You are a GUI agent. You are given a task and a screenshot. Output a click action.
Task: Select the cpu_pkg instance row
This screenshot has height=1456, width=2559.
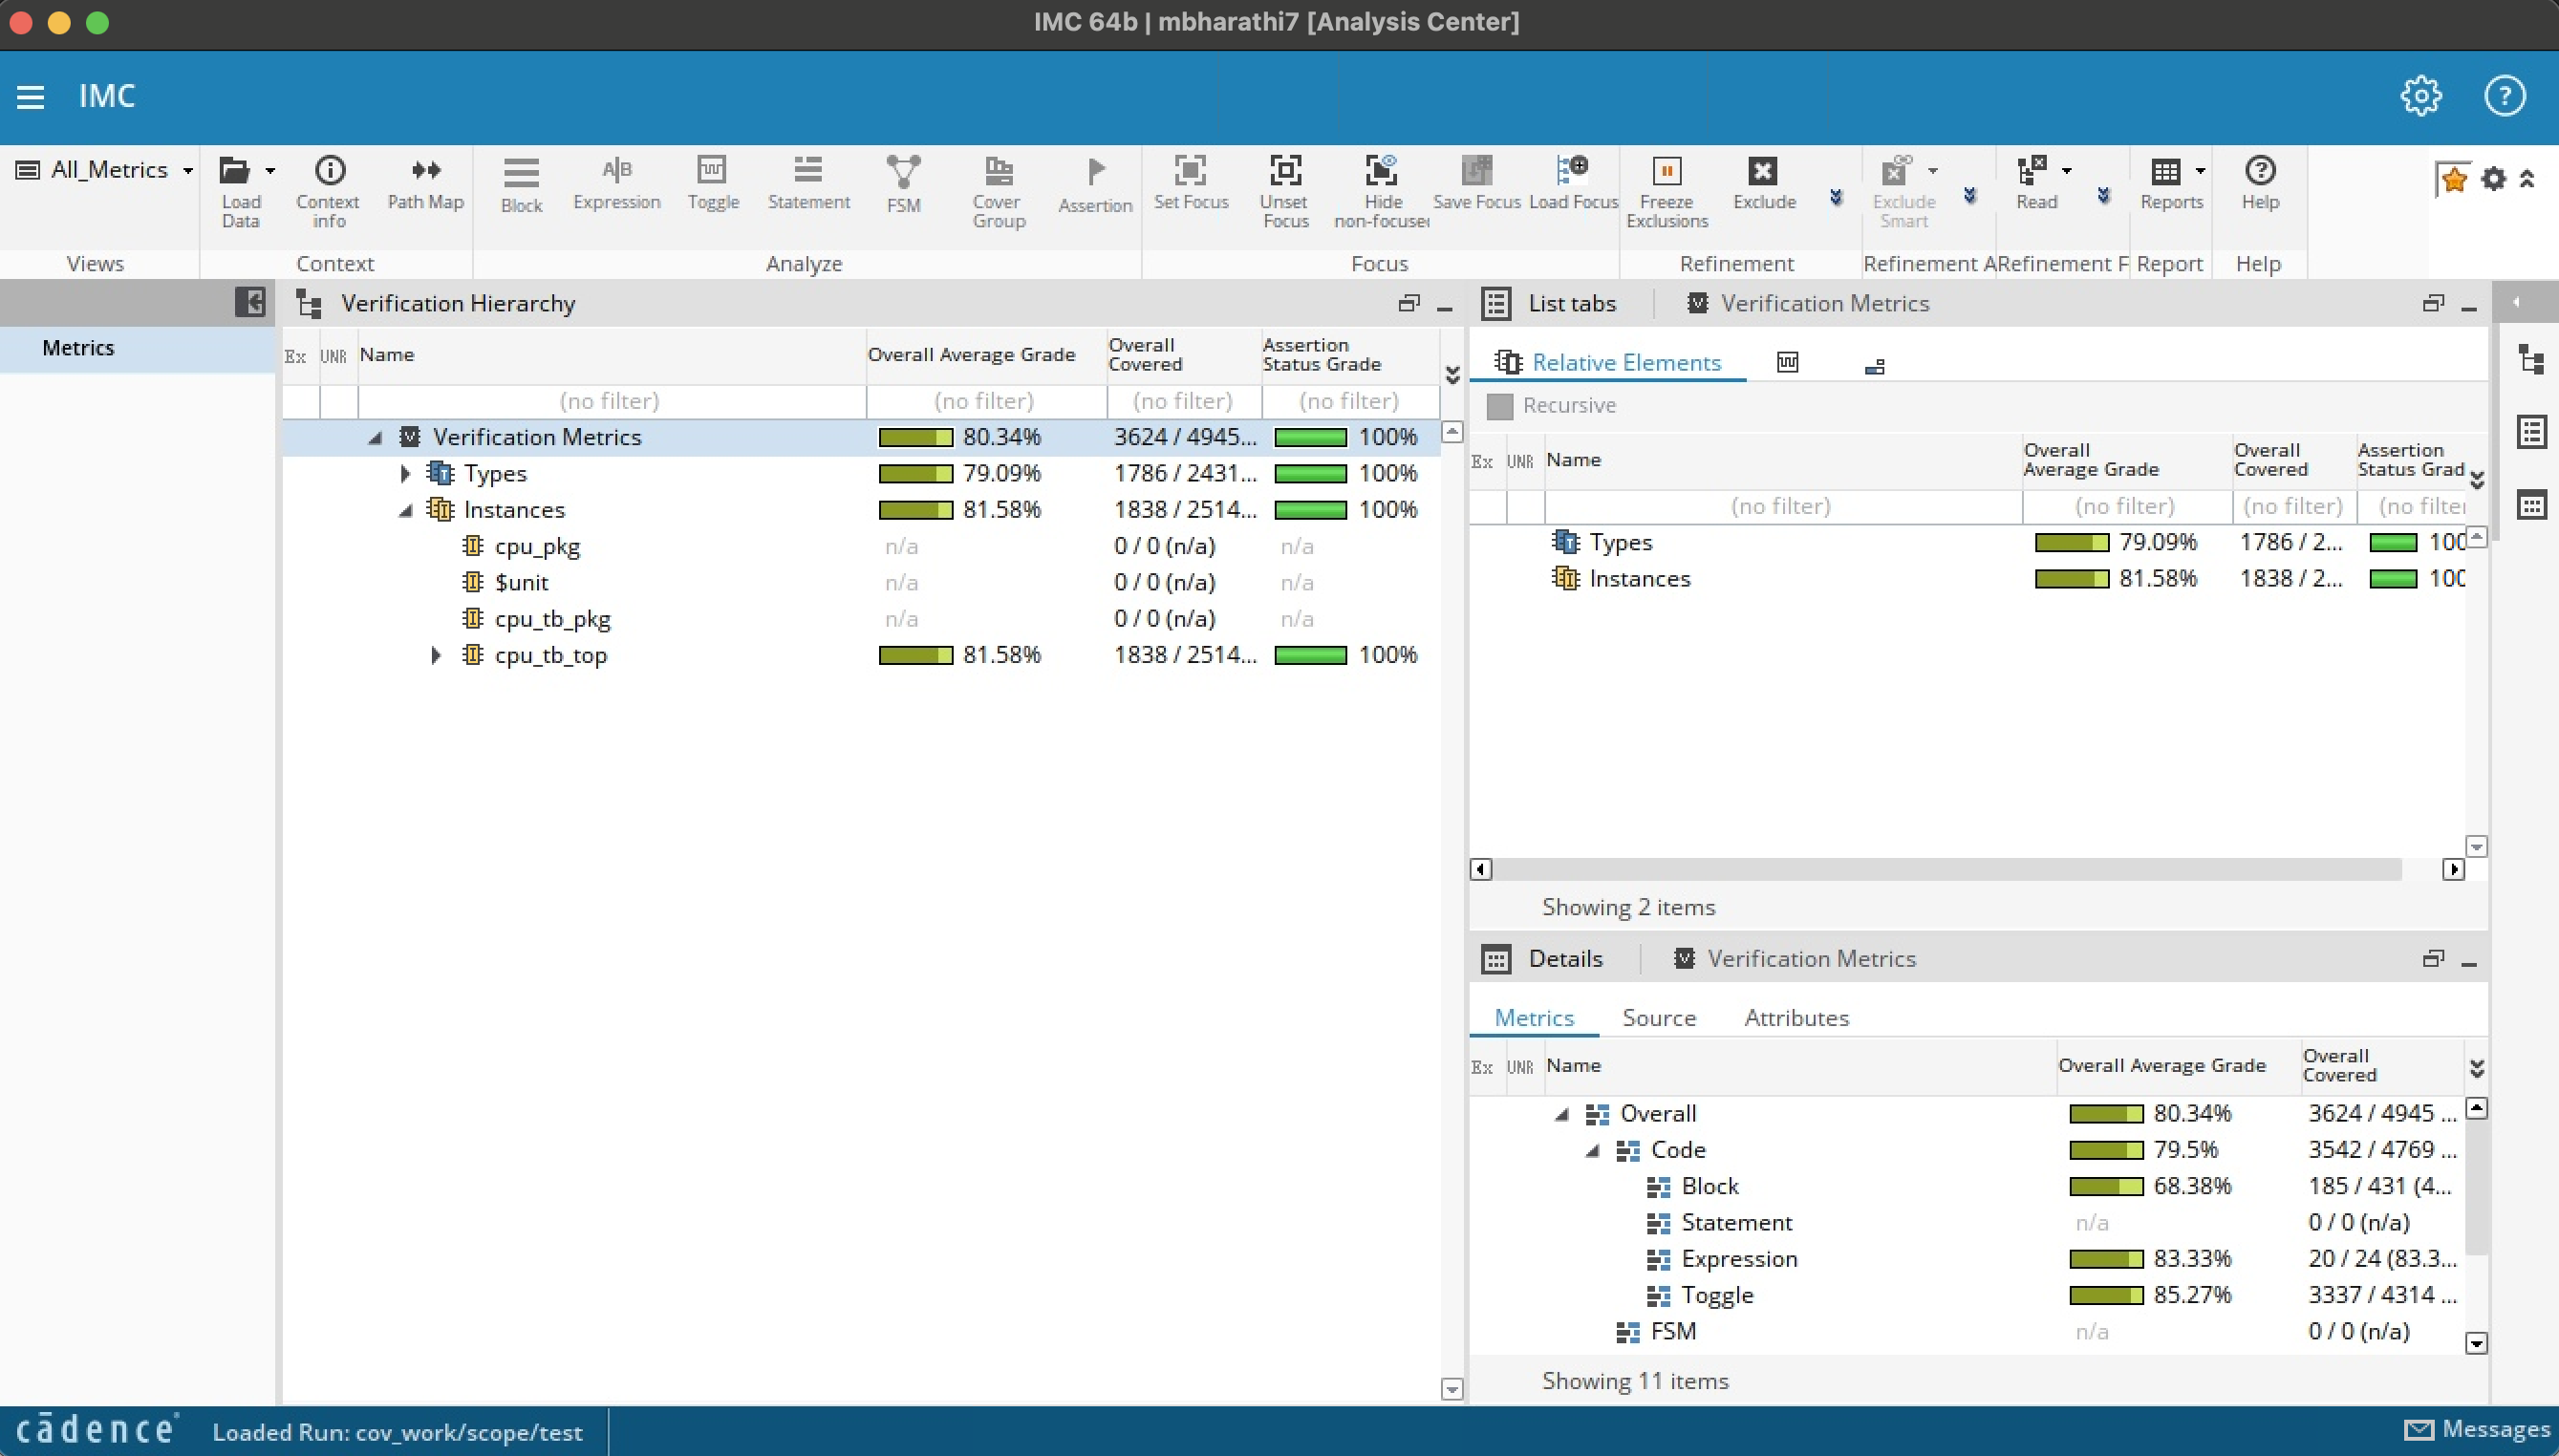tap(860, 546)
